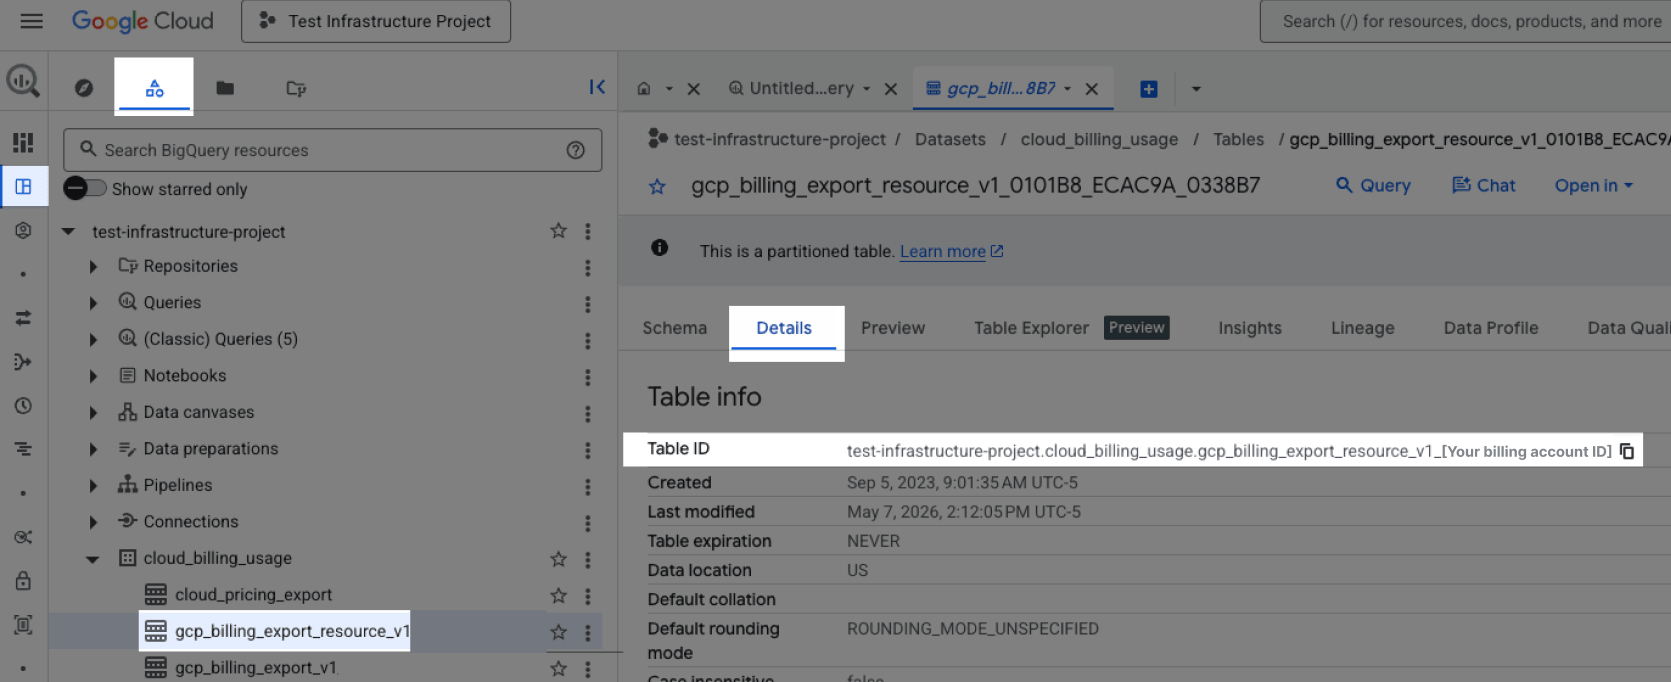Select the resource shapes explorer tab
Viewport: 1671px width, 682px height.
pos(154,88)
